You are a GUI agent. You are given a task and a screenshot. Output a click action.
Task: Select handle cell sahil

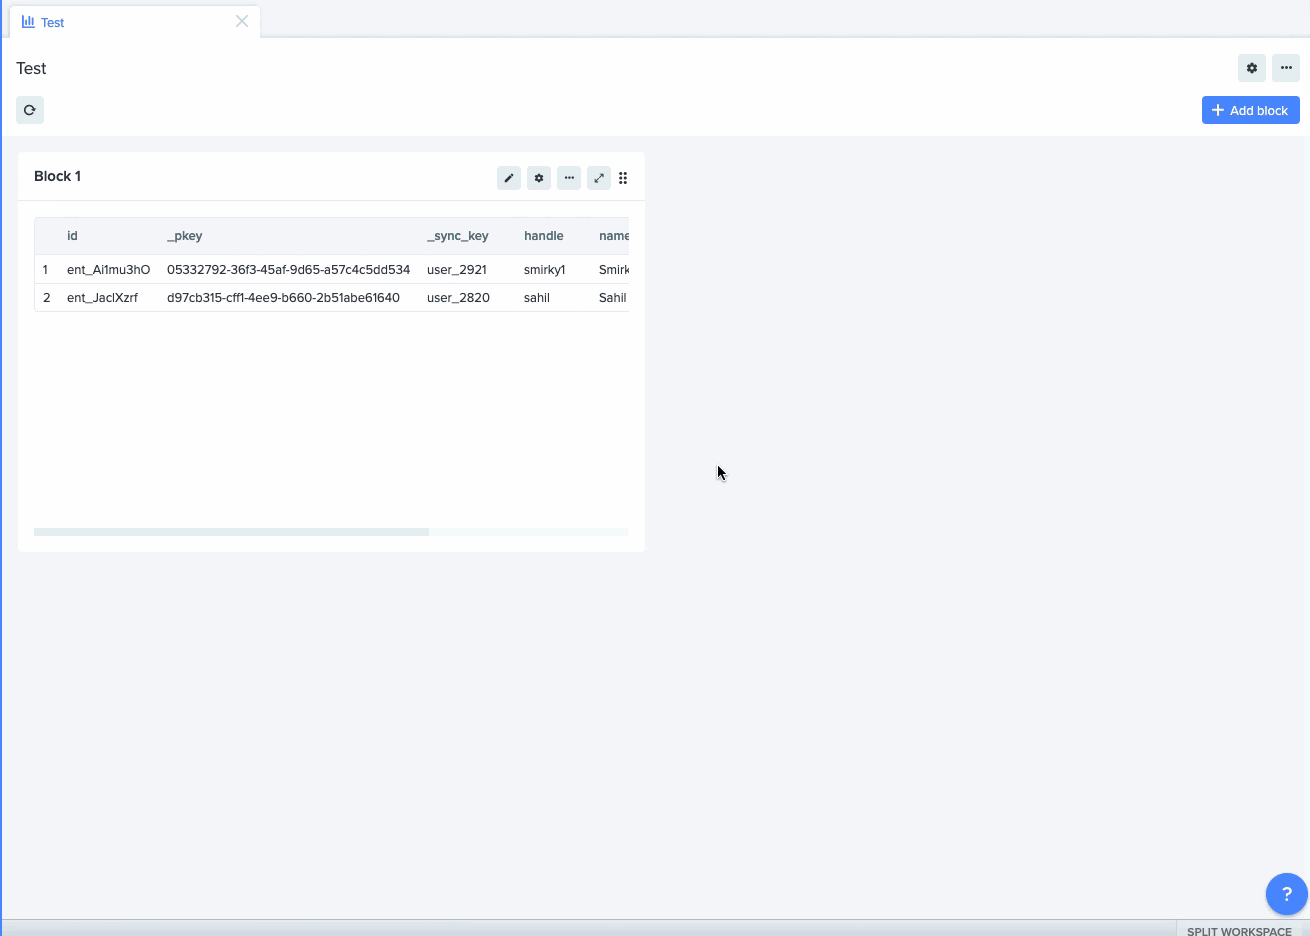pyautogui.click(x=537, y=298)
